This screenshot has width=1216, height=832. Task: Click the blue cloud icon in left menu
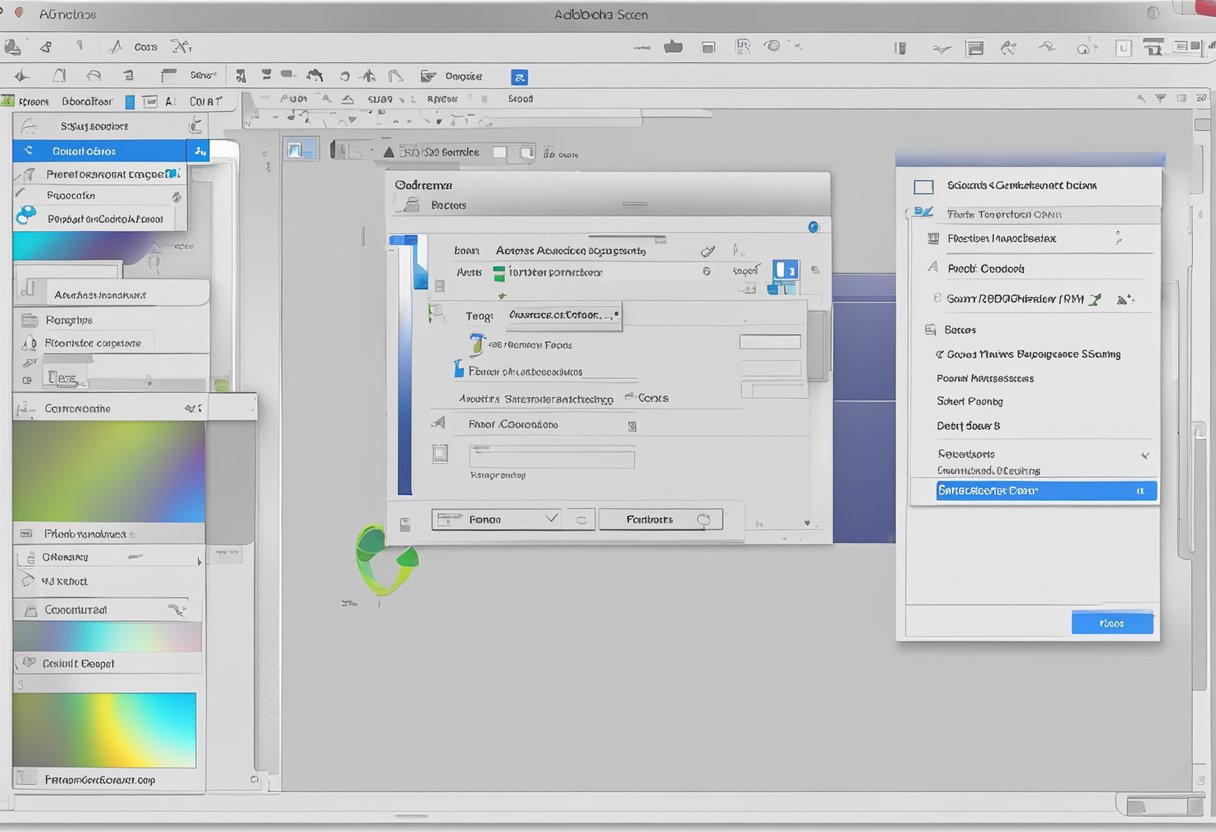click(27, 214)
